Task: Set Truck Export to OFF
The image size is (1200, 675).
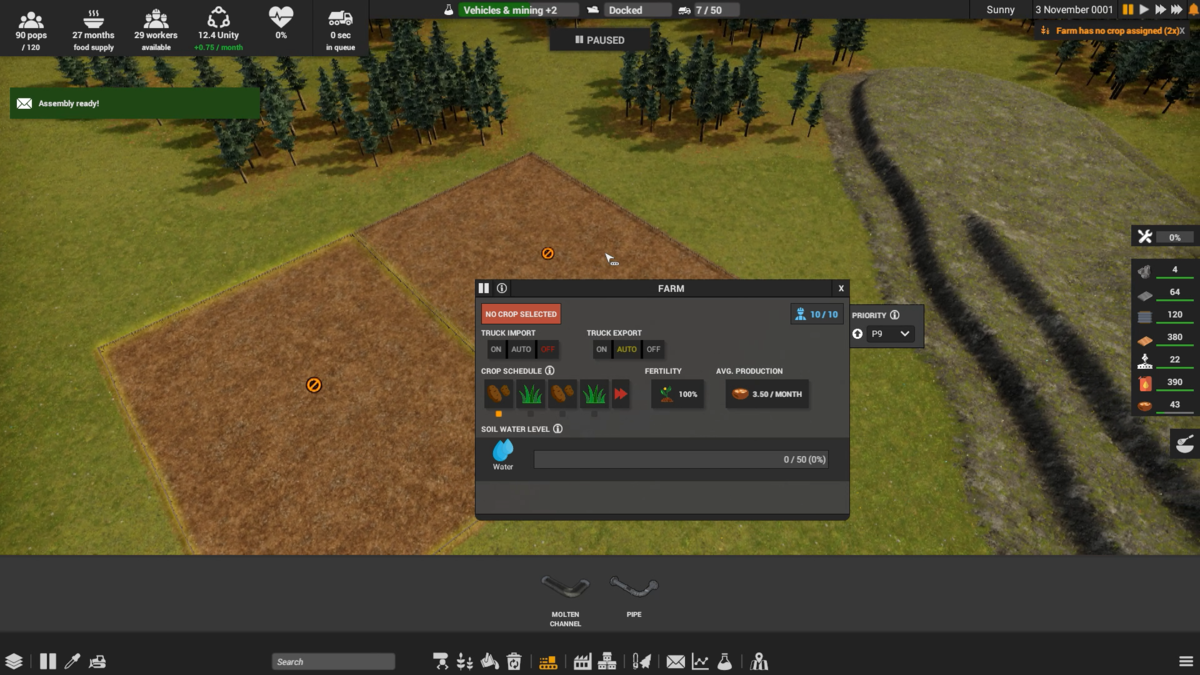Action: (653, 349)
